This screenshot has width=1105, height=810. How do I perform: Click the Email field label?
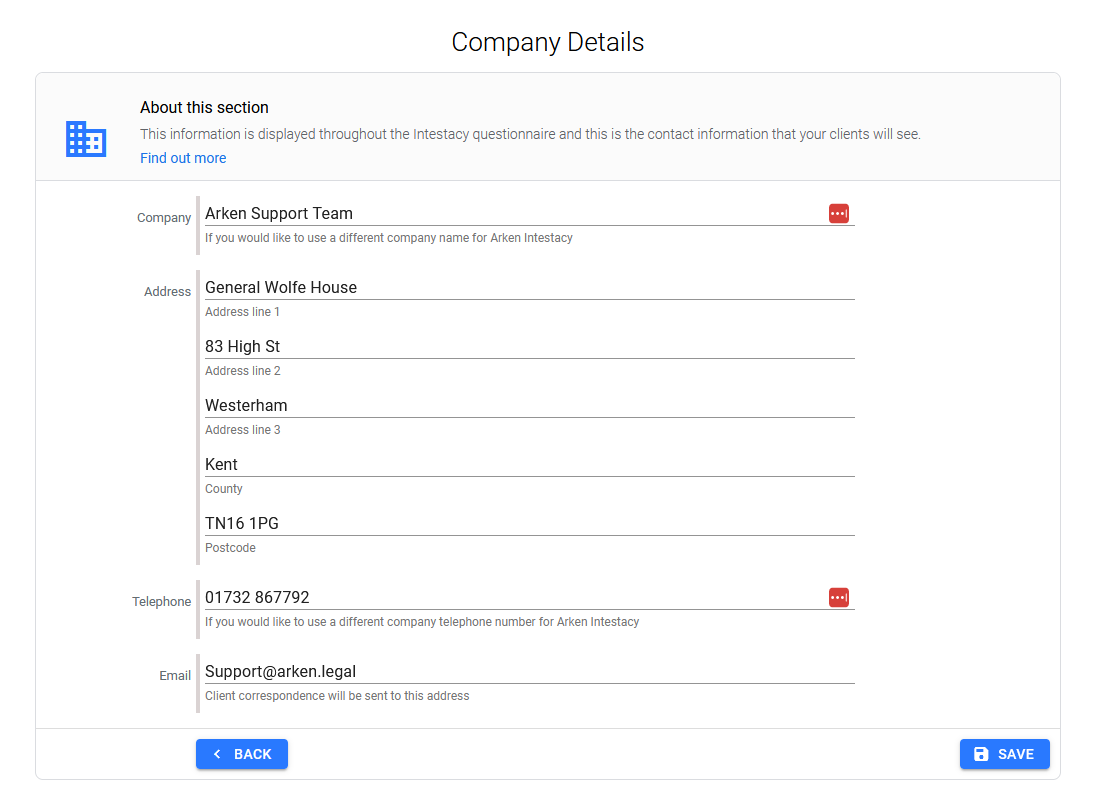(x=175, y=676)
